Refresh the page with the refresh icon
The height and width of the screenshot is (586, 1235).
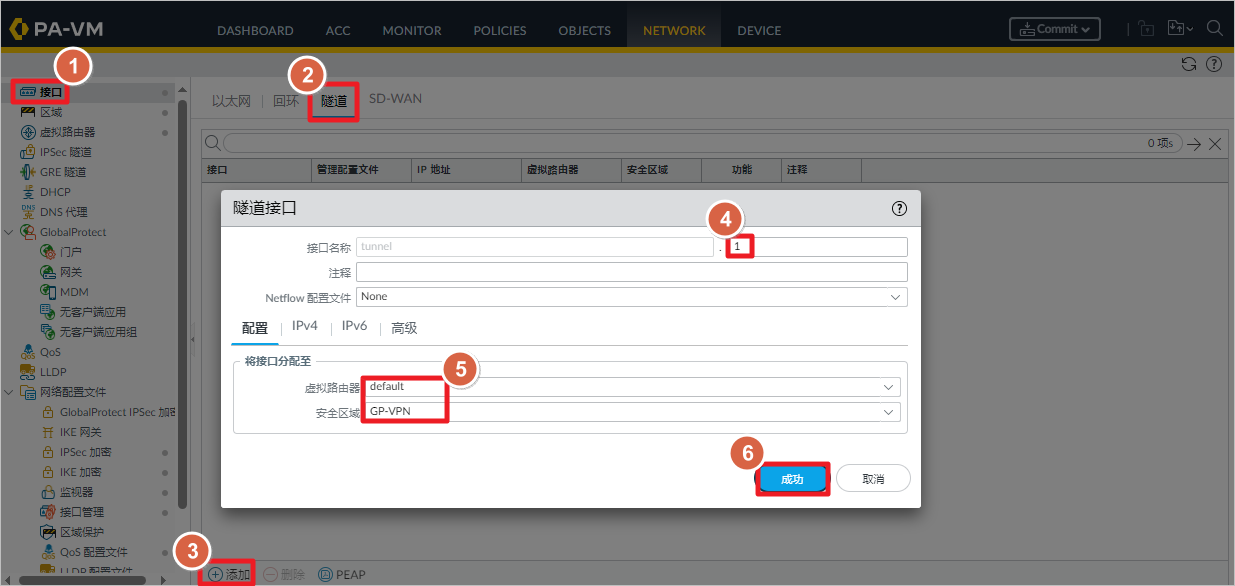point(1189,64)
